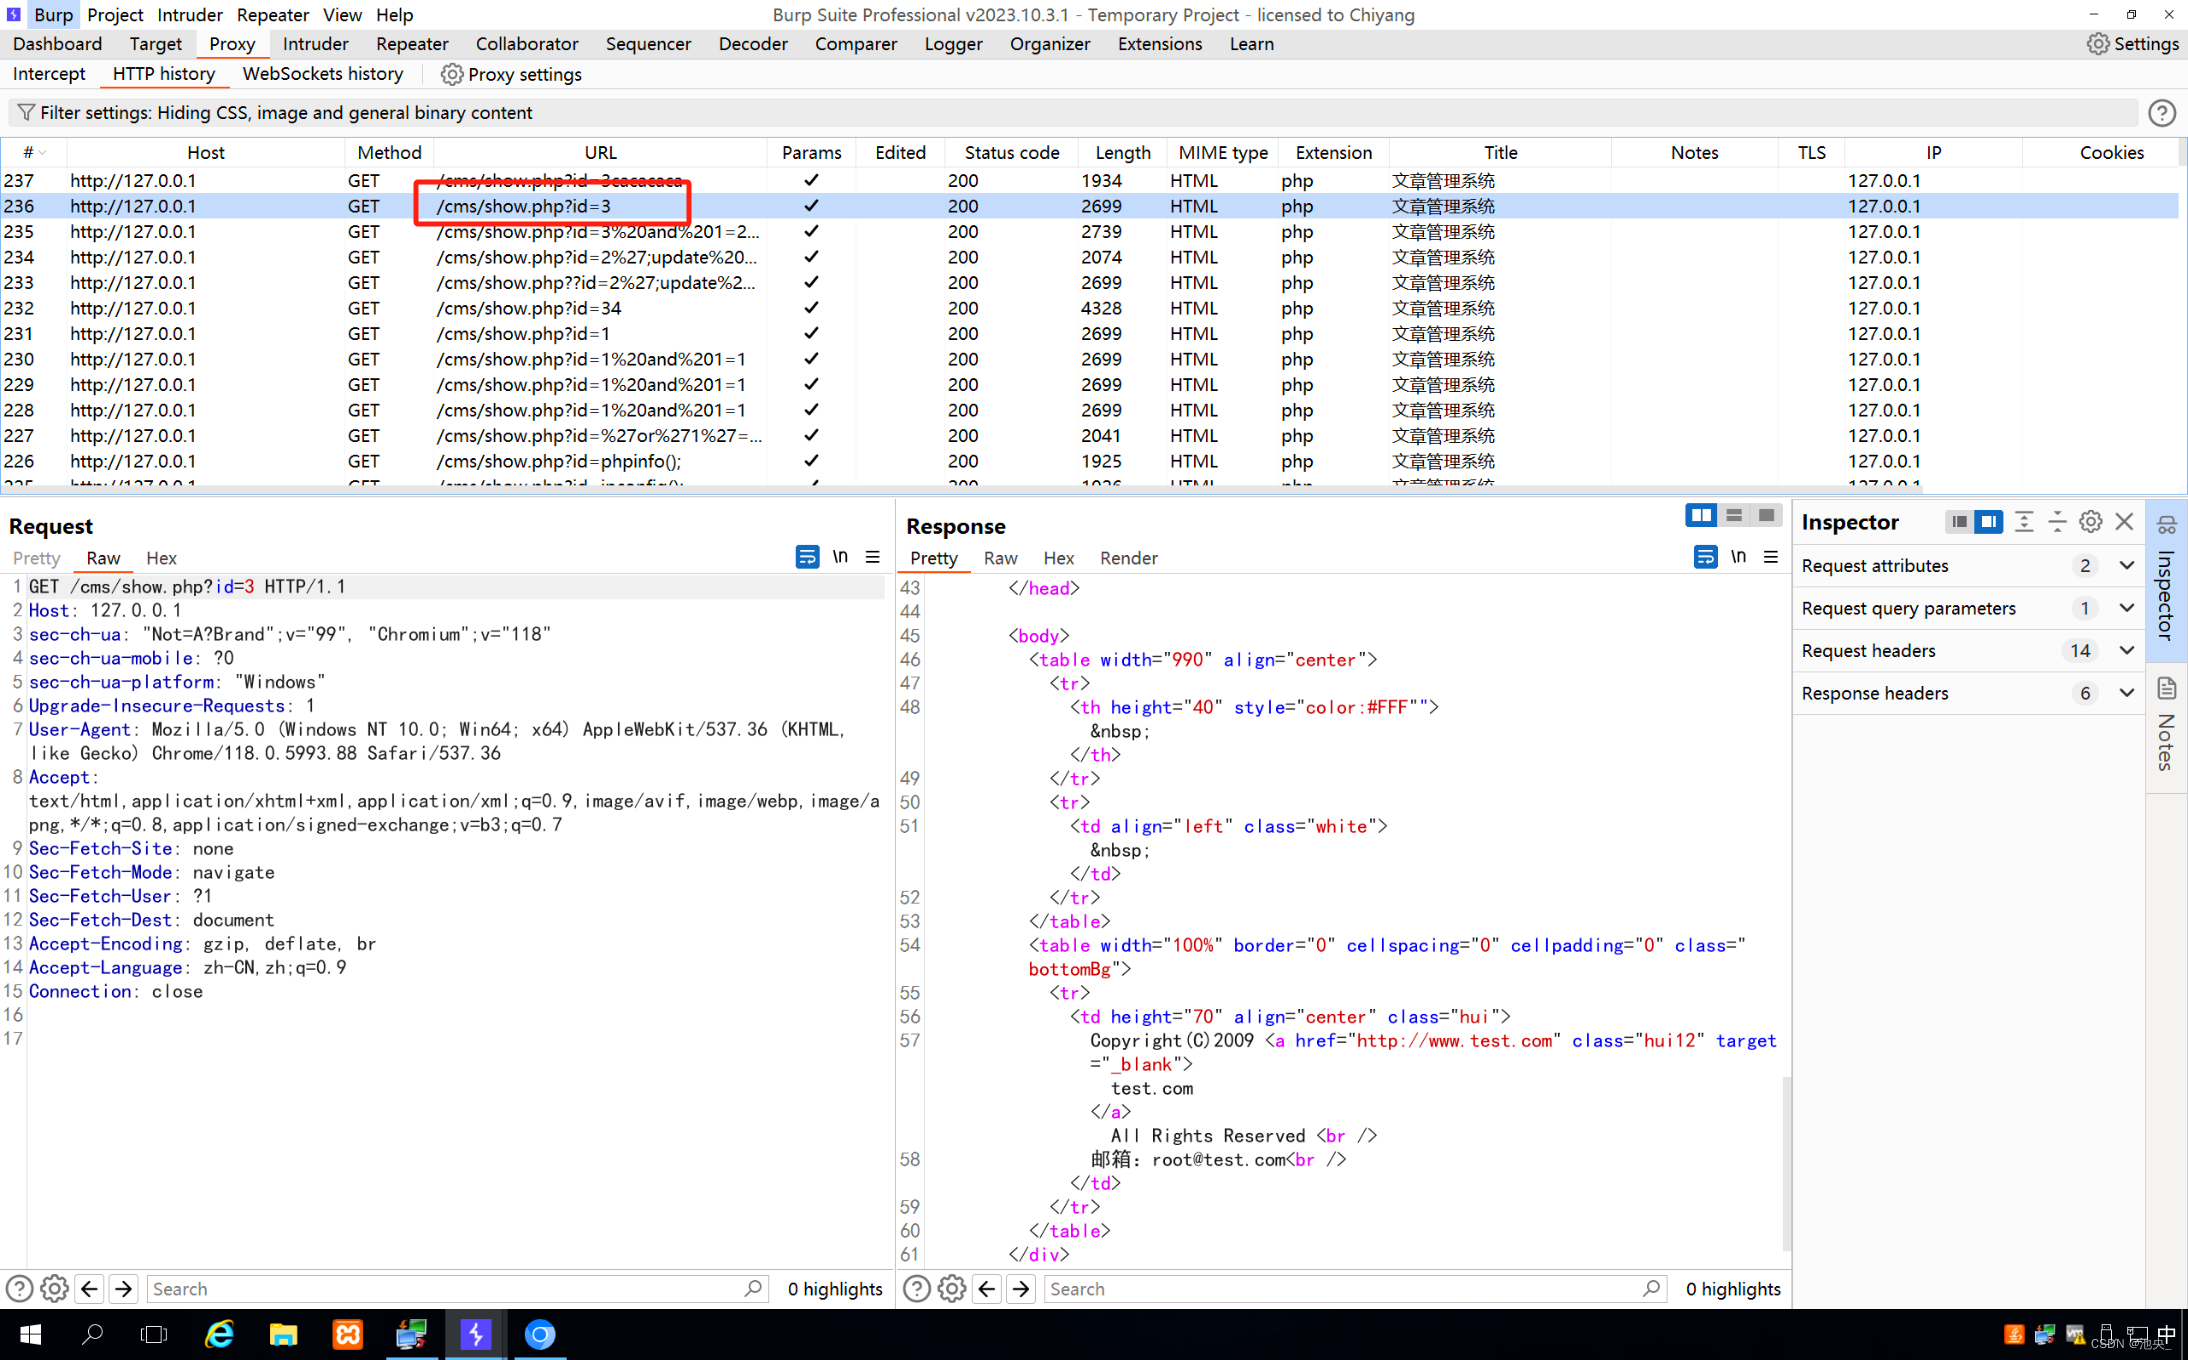Click the request search magnifier icon

pos(753,1288)
